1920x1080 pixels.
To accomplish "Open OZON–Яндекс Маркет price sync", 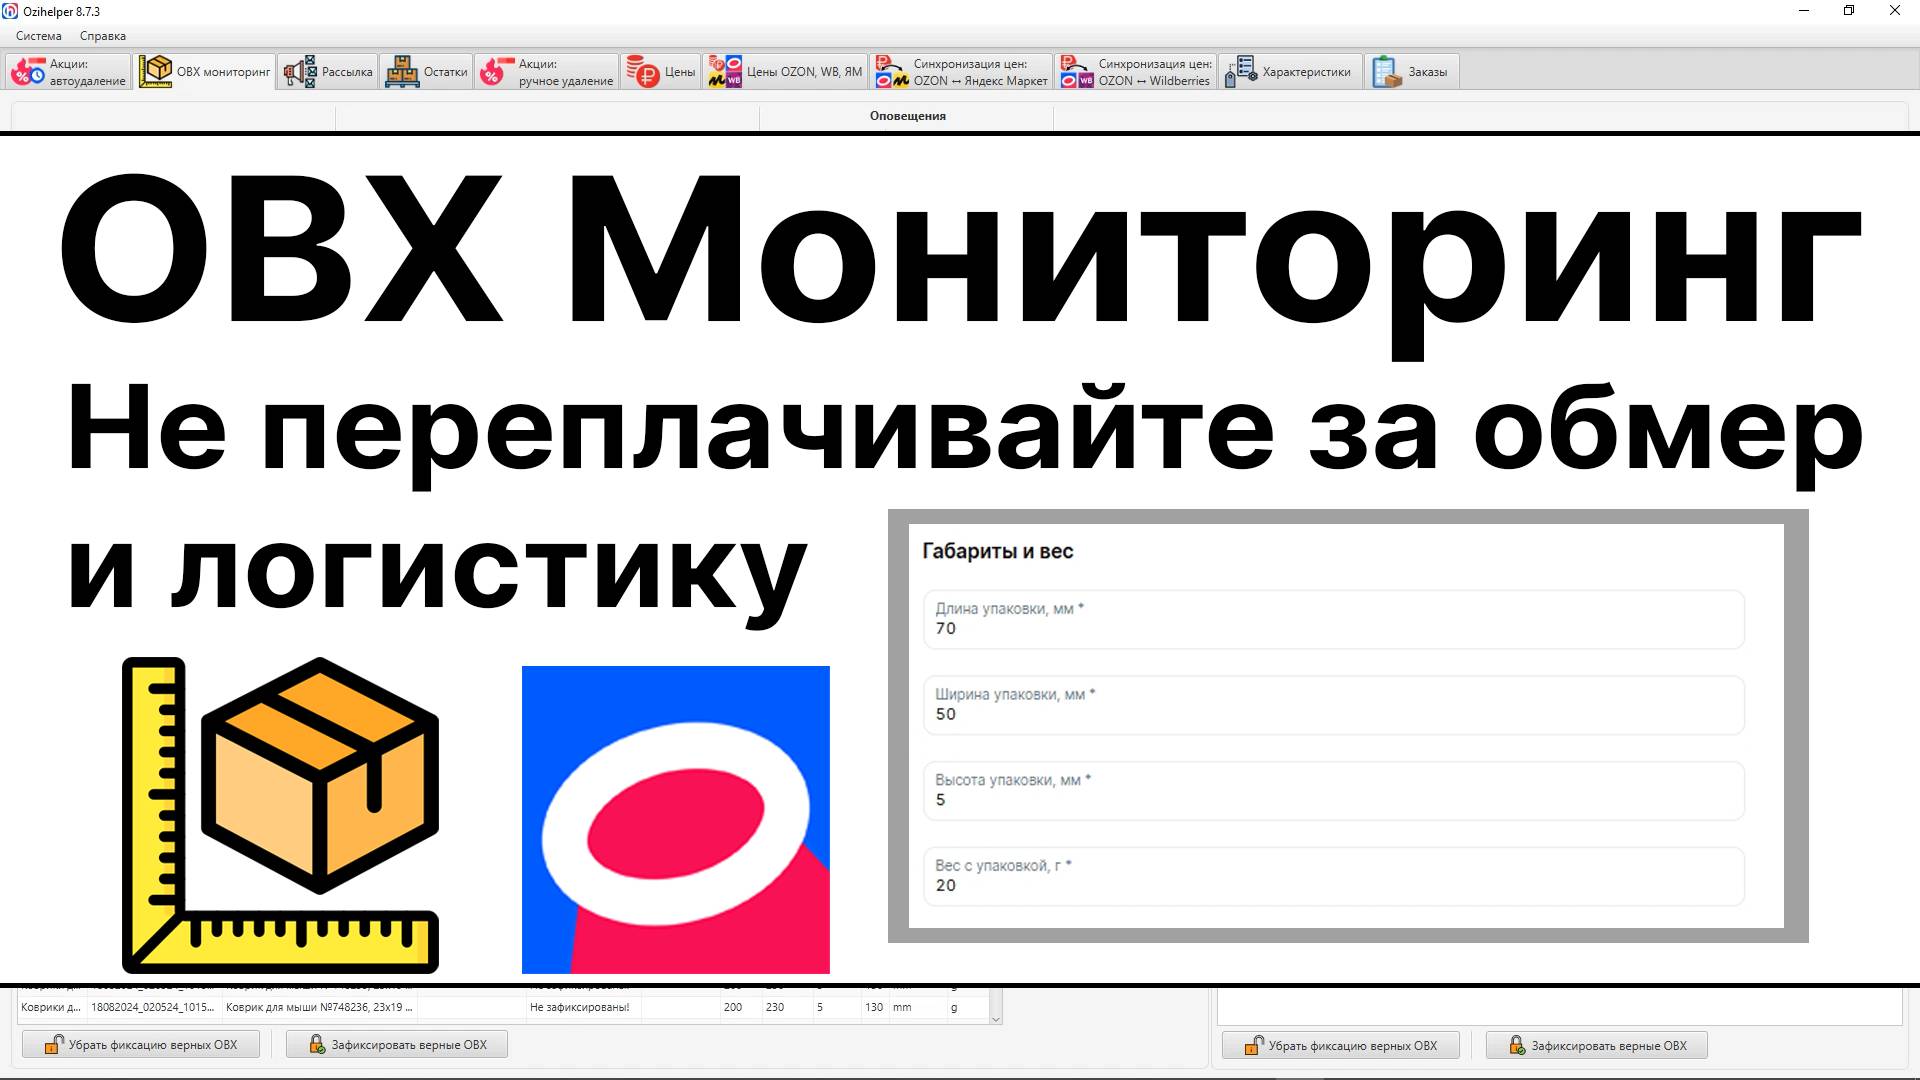I will [962, 72].
